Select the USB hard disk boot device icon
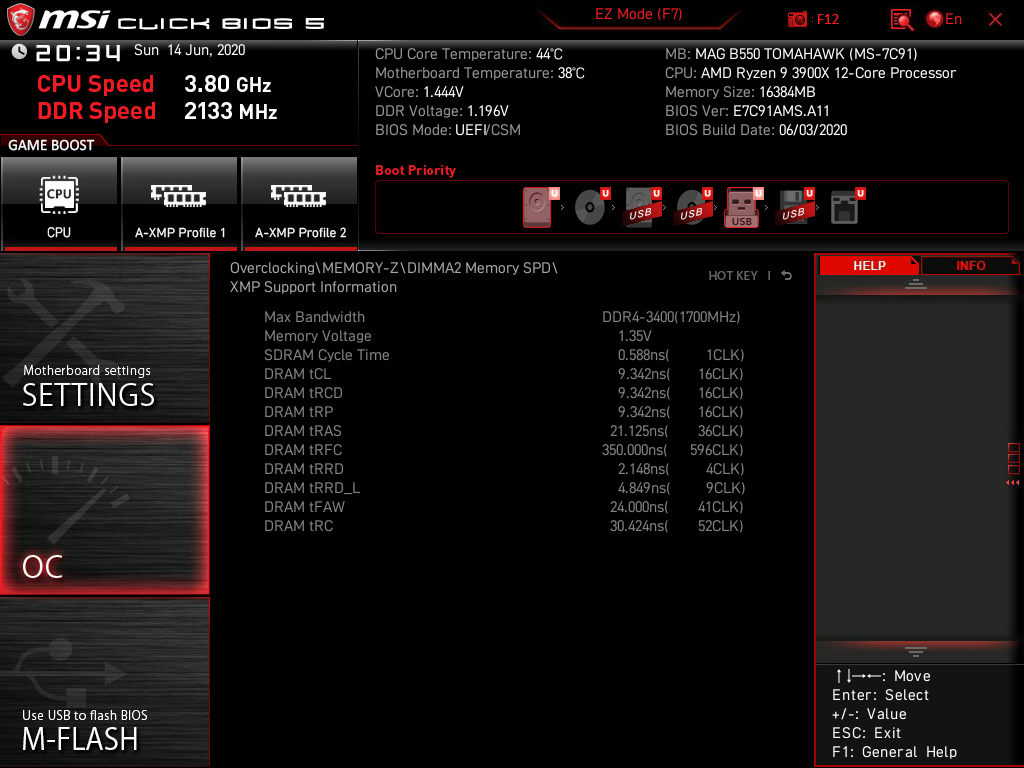The width and height of the screenshot is (1024, 768). pos(642,207)
